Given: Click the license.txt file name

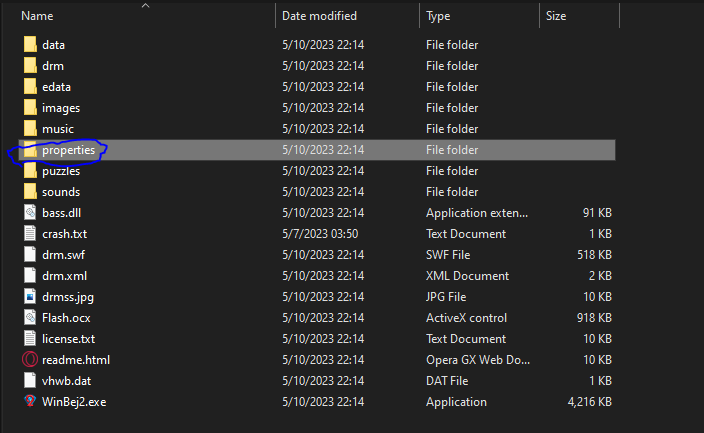Looking at the screenshot, I should pyautogui.click(x=68, y=339).
